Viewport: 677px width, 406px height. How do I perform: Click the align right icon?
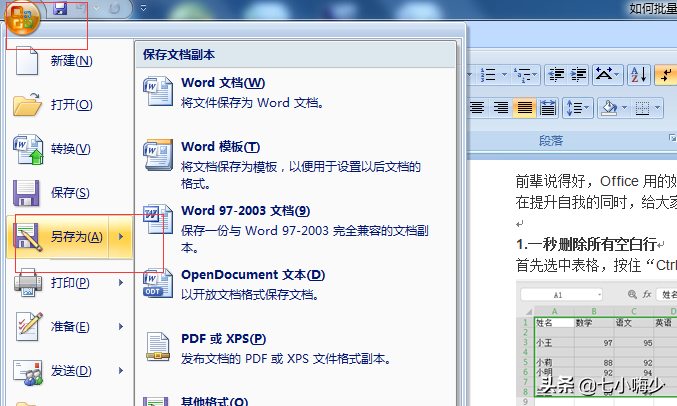[x=501, y=108]
